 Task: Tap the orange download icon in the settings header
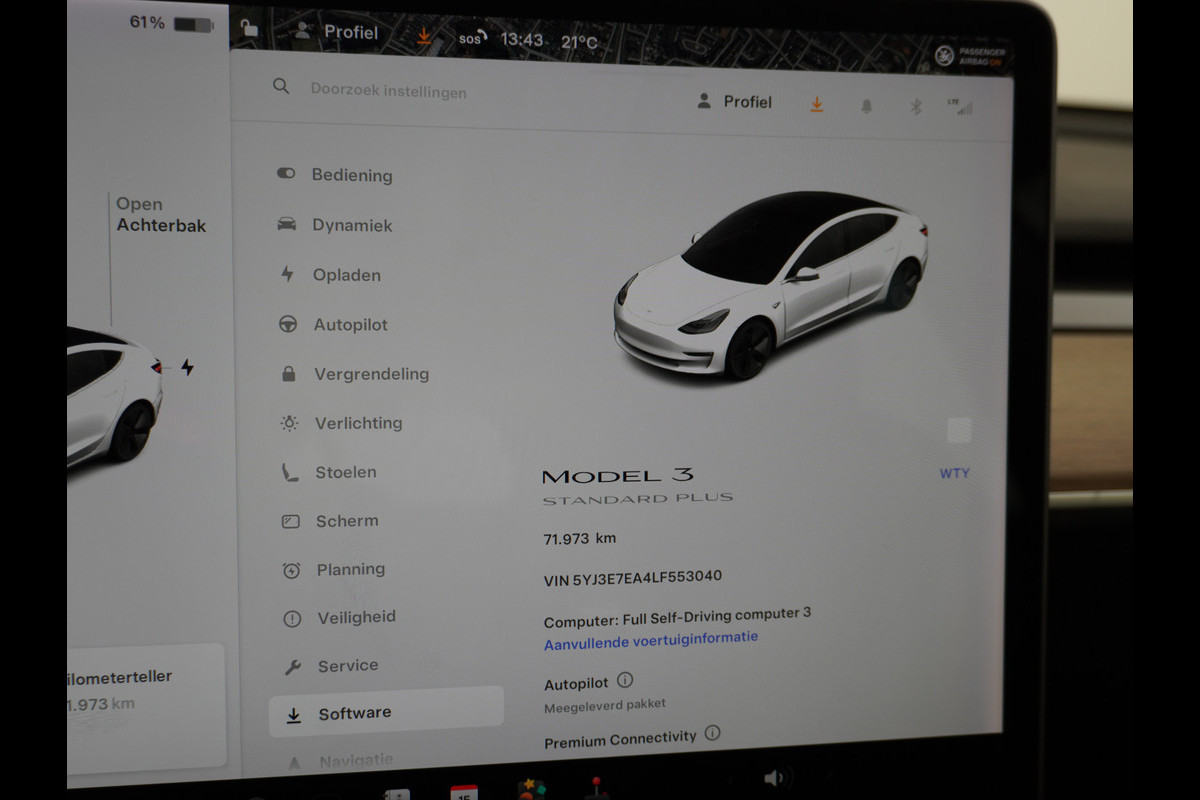pyautogui.click(x=817, y=104)
